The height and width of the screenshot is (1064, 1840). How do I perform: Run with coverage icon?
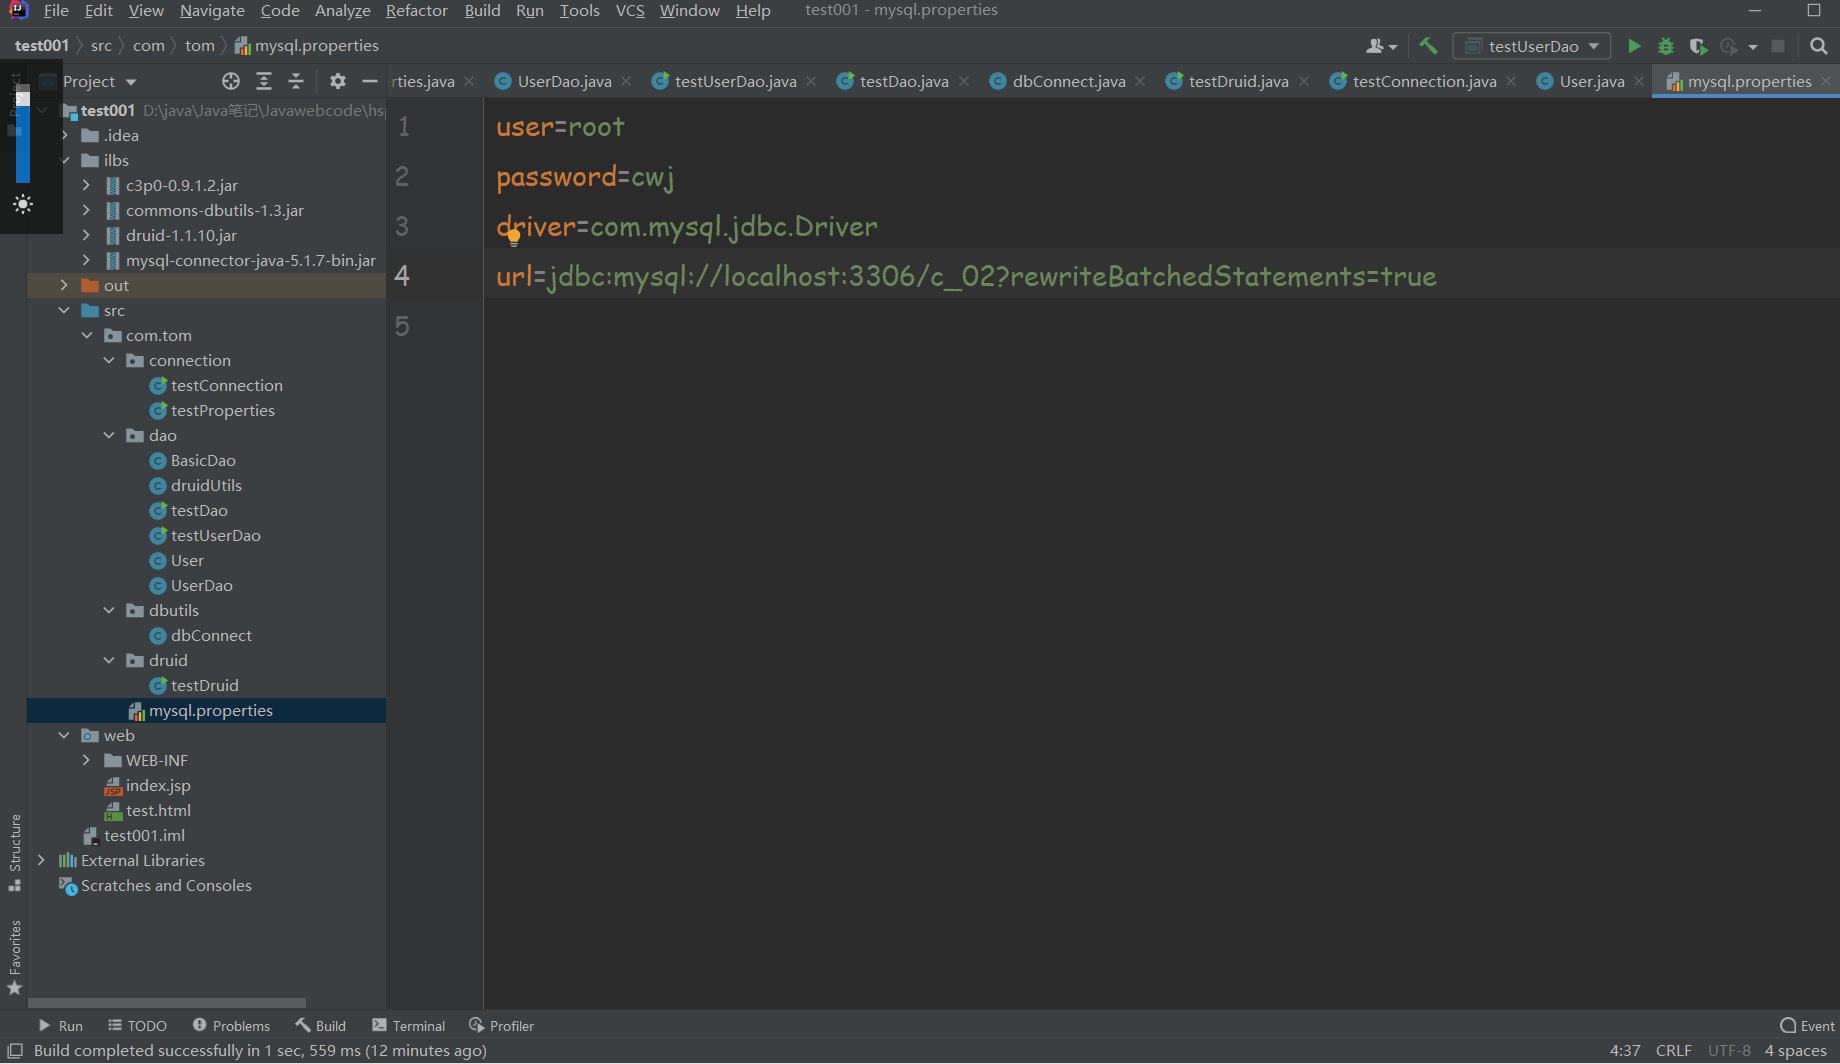(1698, 46)
